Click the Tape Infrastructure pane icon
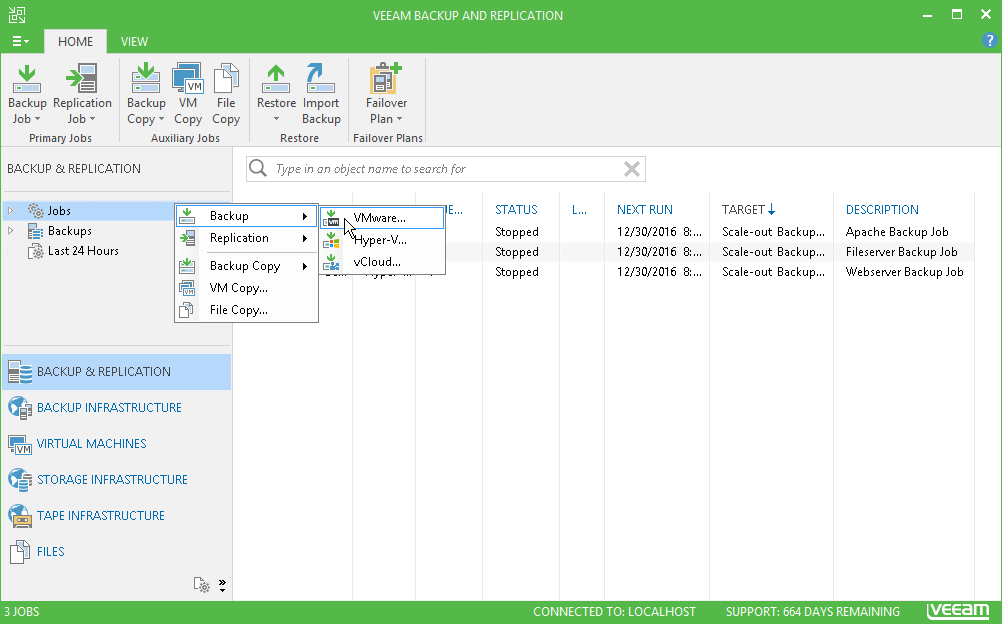The image size is (1002, 624). click(20, 515)
